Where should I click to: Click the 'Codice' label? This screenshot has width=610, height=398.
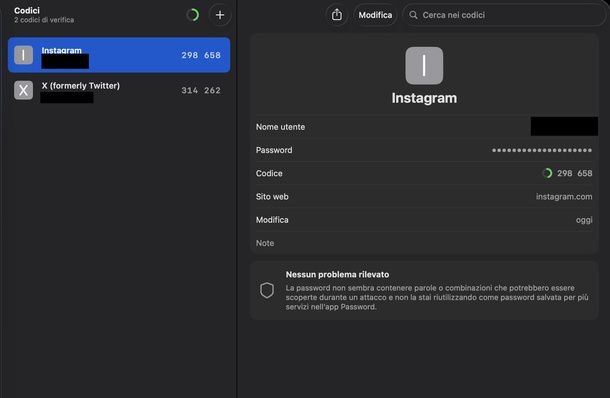pyautogui.click(x=269, y=173)
